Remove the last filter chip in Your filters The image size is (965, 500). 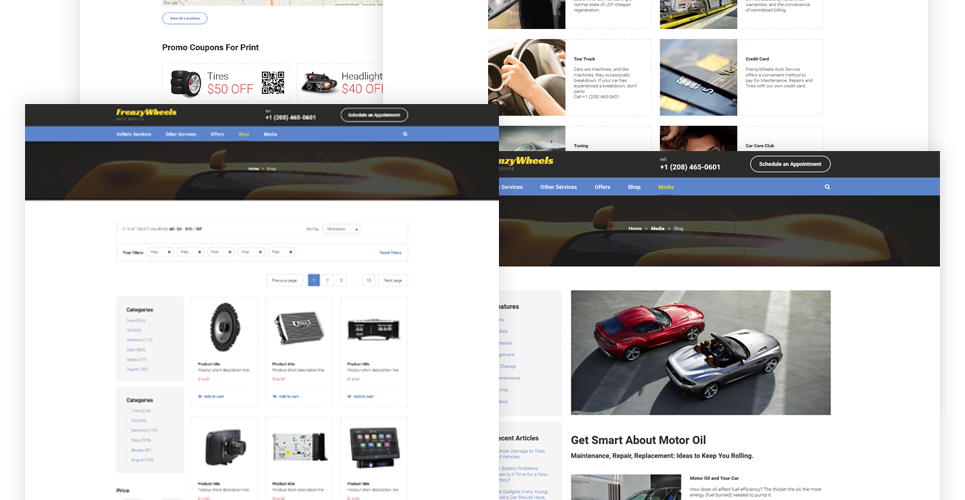click(x=291, y=252)
